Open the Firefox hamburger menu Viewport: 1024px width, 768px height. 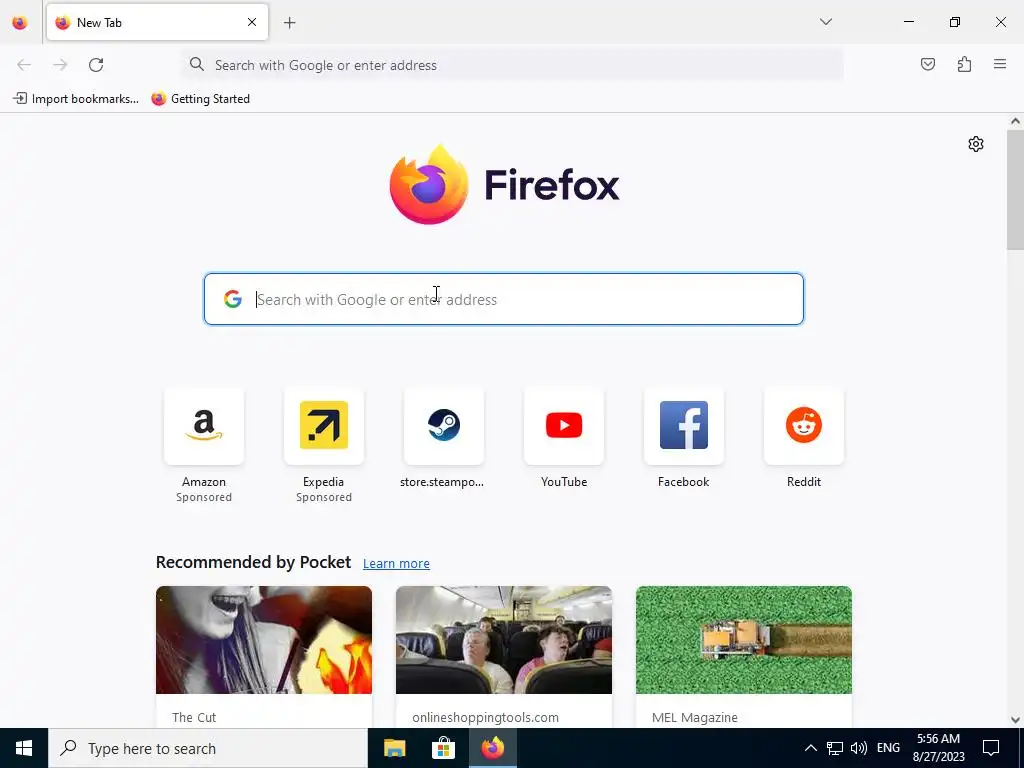click(x=1000, y=64)
